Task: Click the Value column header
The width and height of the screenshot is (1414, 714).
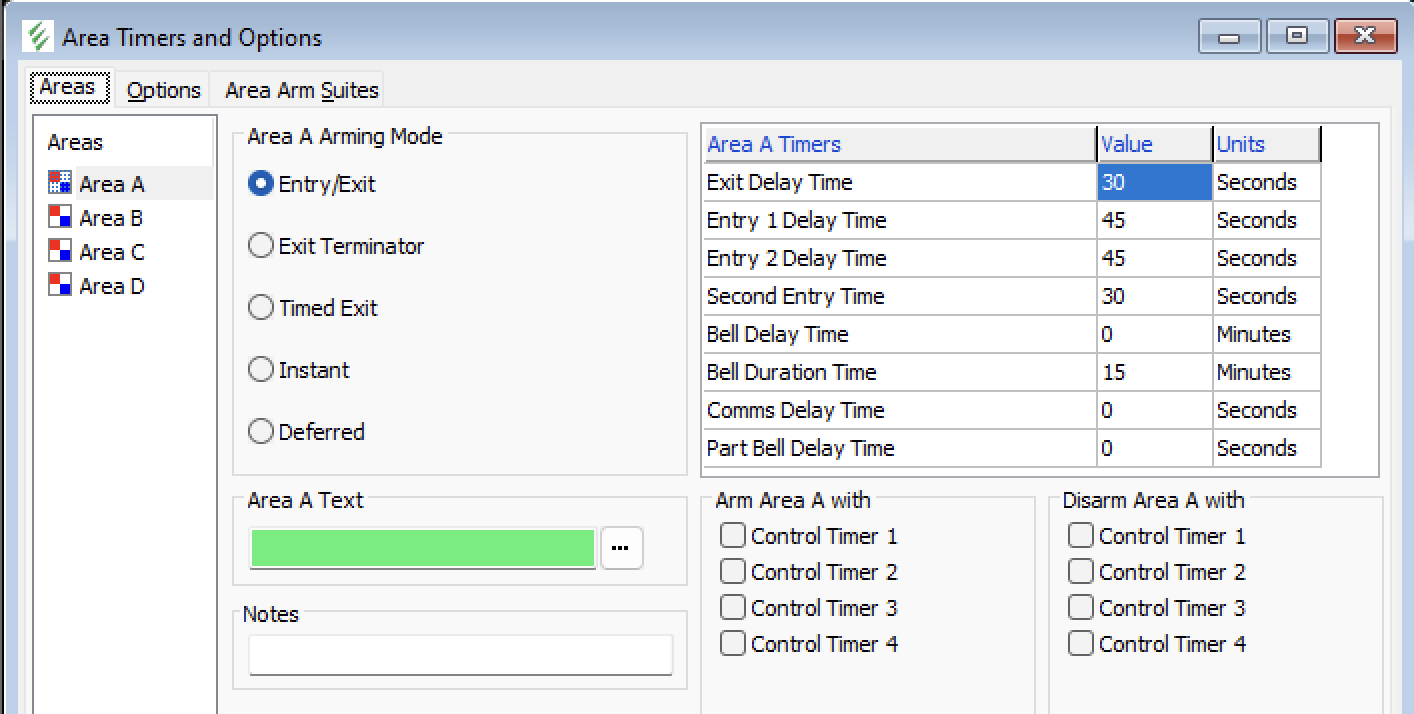Action: click(x=1154, y=144)
